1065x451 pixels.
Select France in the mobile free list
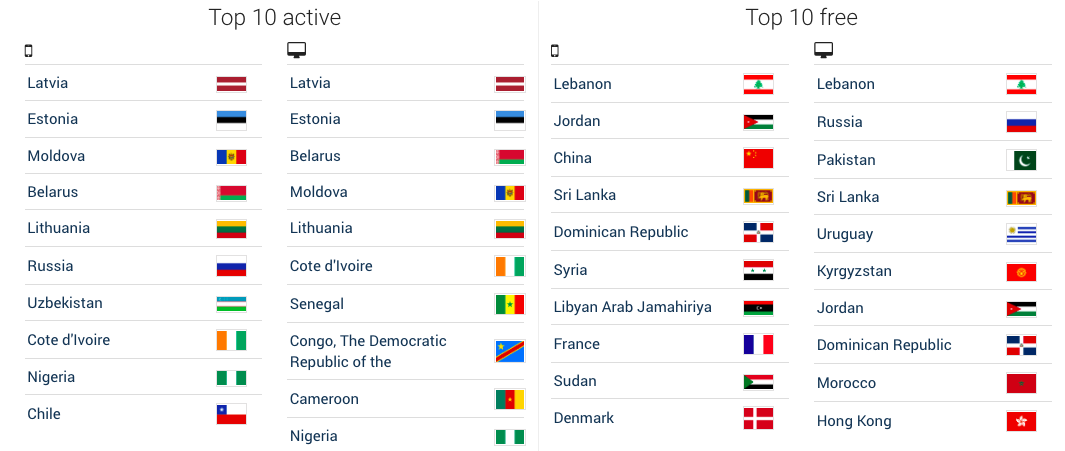pyautogui.click(x=577, y=344)
